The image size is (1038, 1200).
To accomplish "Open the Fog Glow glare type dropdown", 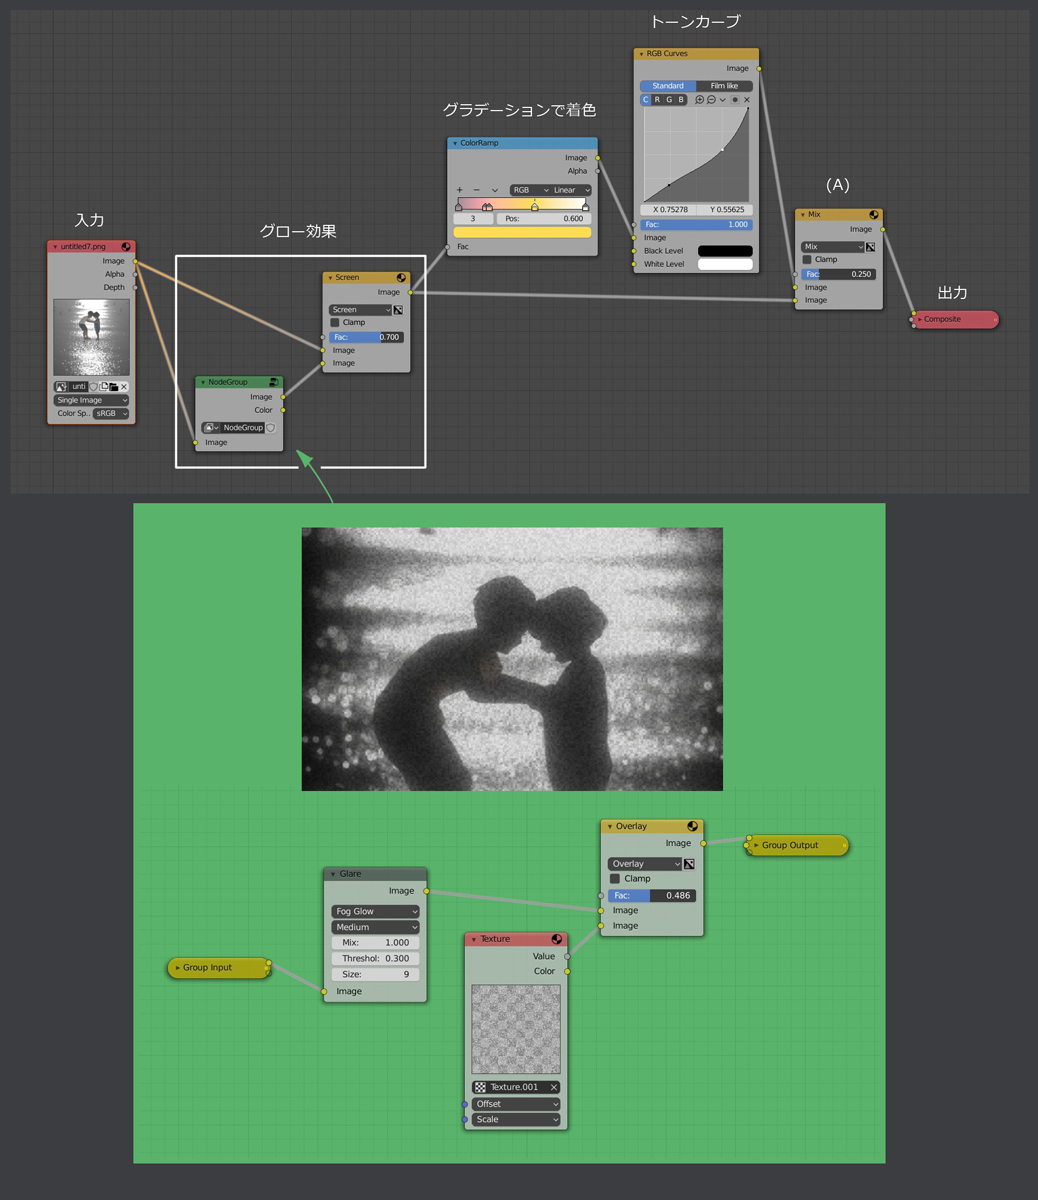I will point(375,912).
